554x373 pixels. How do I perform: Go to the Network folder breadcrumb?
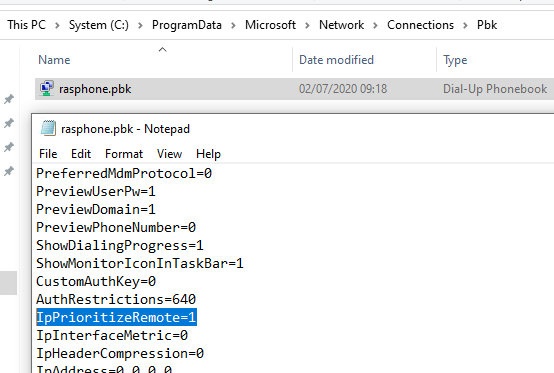pos(342,25)
